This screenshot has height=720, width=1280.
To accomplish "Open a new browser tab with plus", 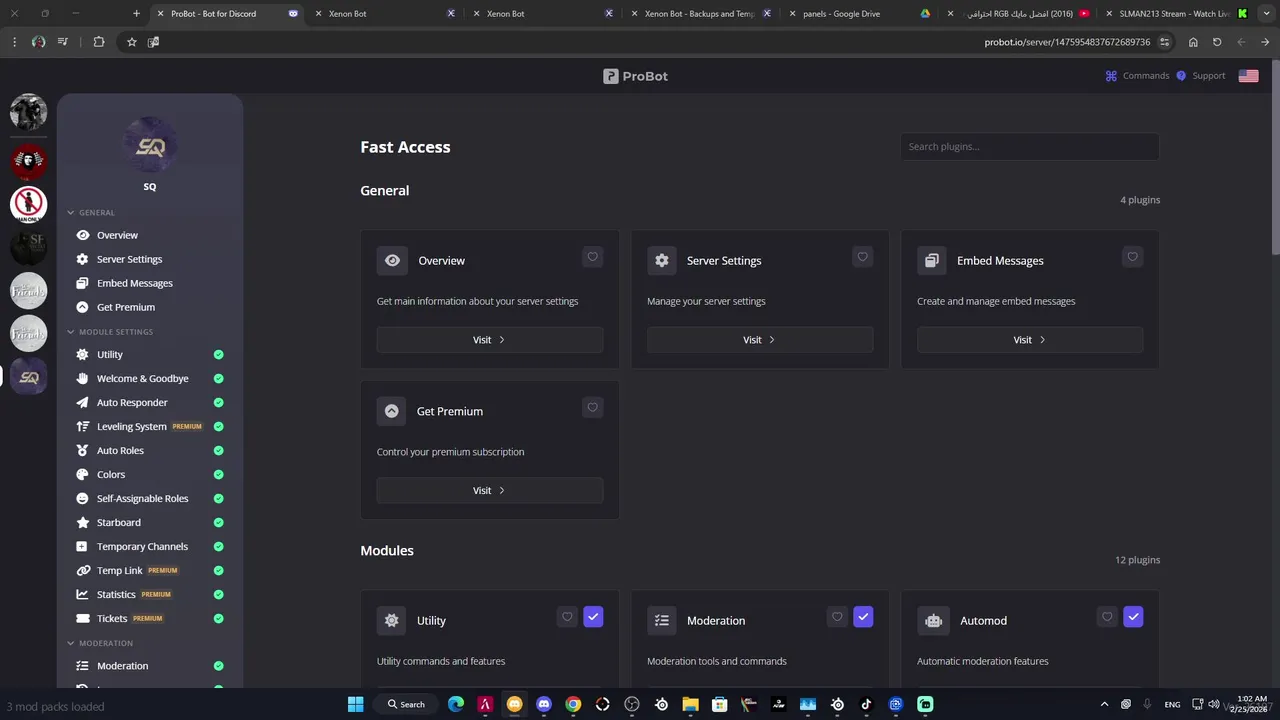I will [x=137, y=14].
